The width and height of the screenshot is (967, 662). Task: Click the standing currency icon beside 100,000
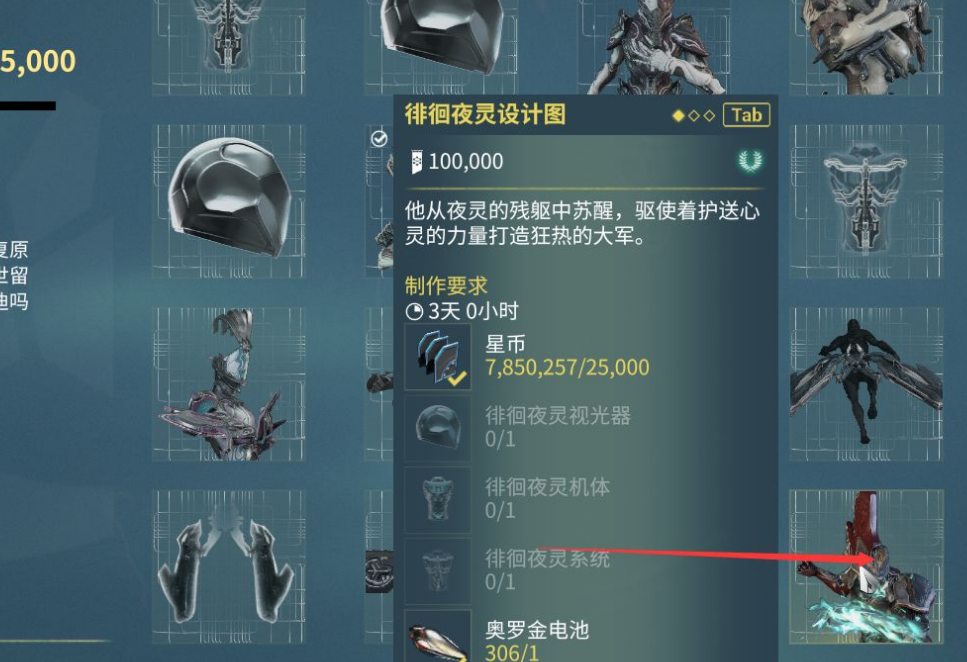[x=416, y=162]
